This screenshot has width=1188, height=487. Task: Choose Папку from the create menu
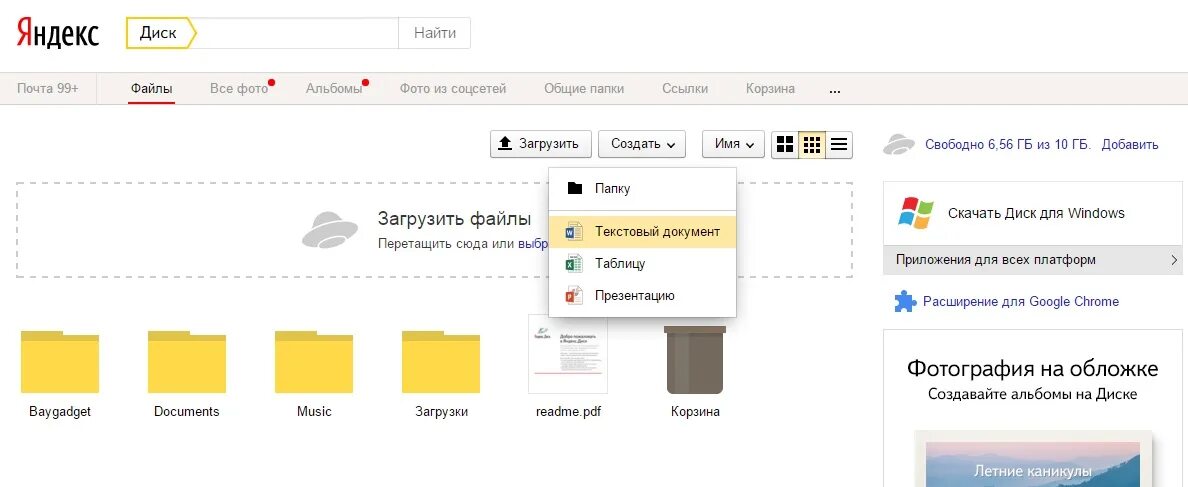click(x=642, y=188)
